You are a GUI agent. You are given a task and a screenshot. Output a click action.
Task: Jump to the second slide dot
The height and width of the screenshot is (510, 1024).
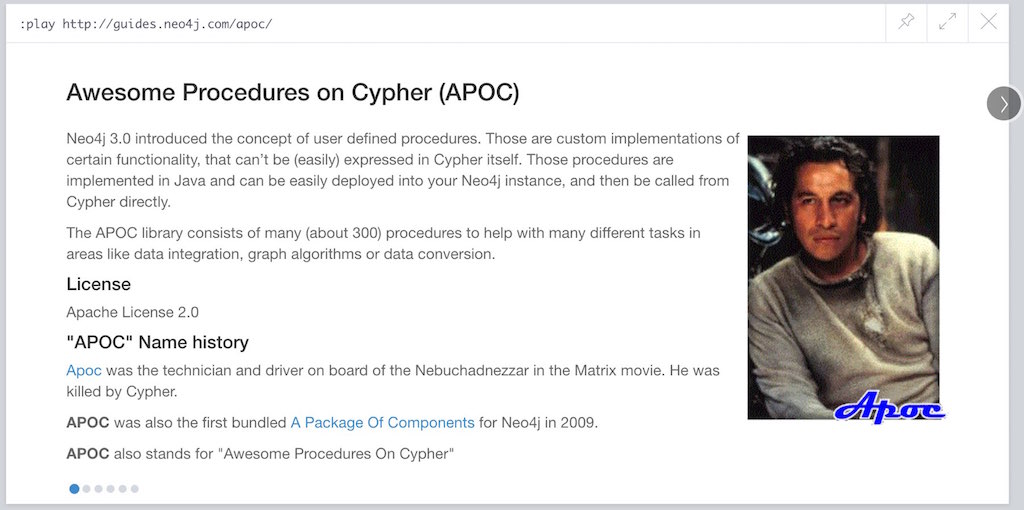click(x=86, y=488)
